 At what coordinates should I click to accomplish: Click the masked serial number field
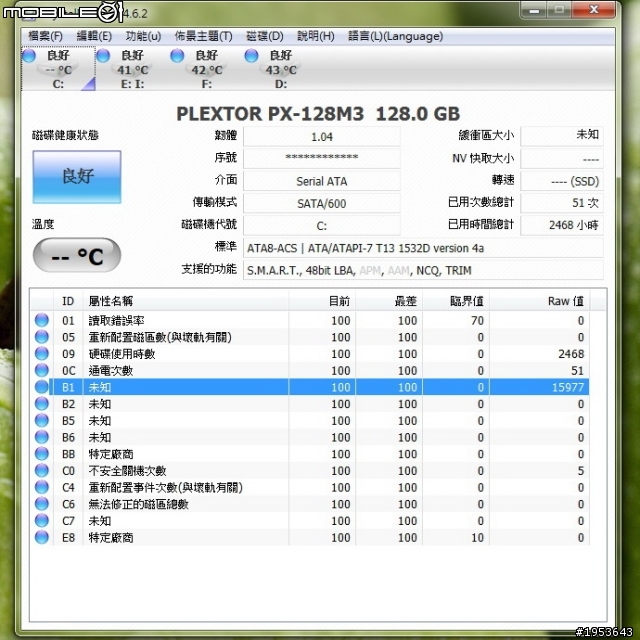[322, 158]
